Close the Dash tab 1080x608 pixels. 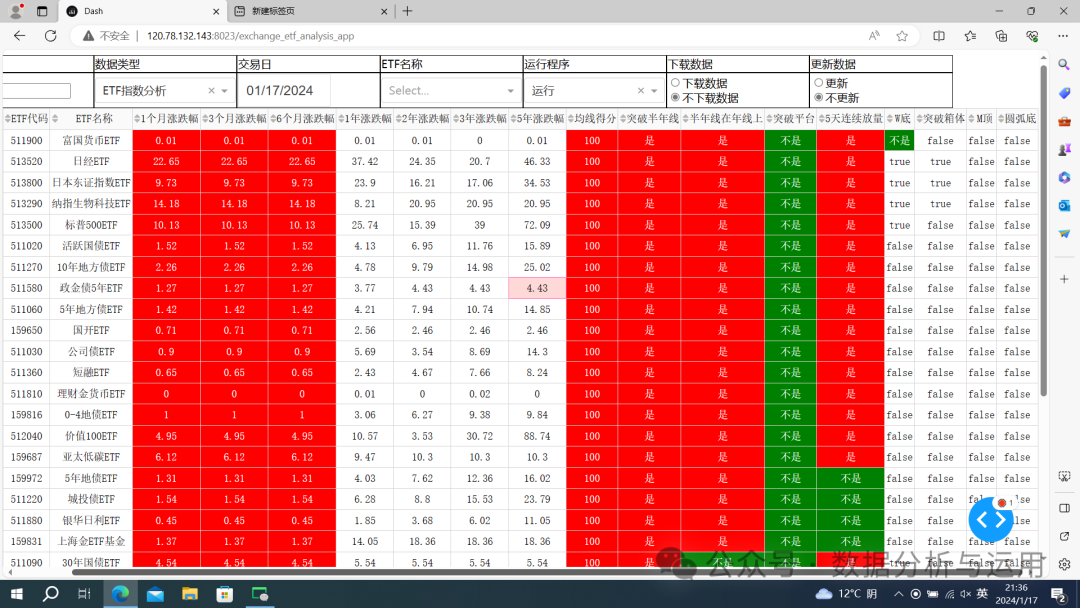click(216, 11)
